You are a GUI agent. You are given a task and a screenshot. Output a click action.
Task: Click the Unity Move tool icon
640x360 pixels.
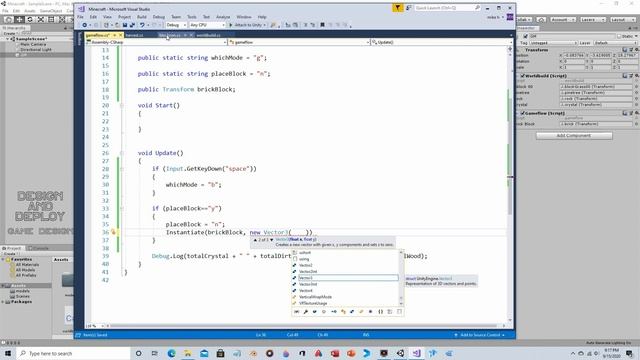click(x=19, y=19)
